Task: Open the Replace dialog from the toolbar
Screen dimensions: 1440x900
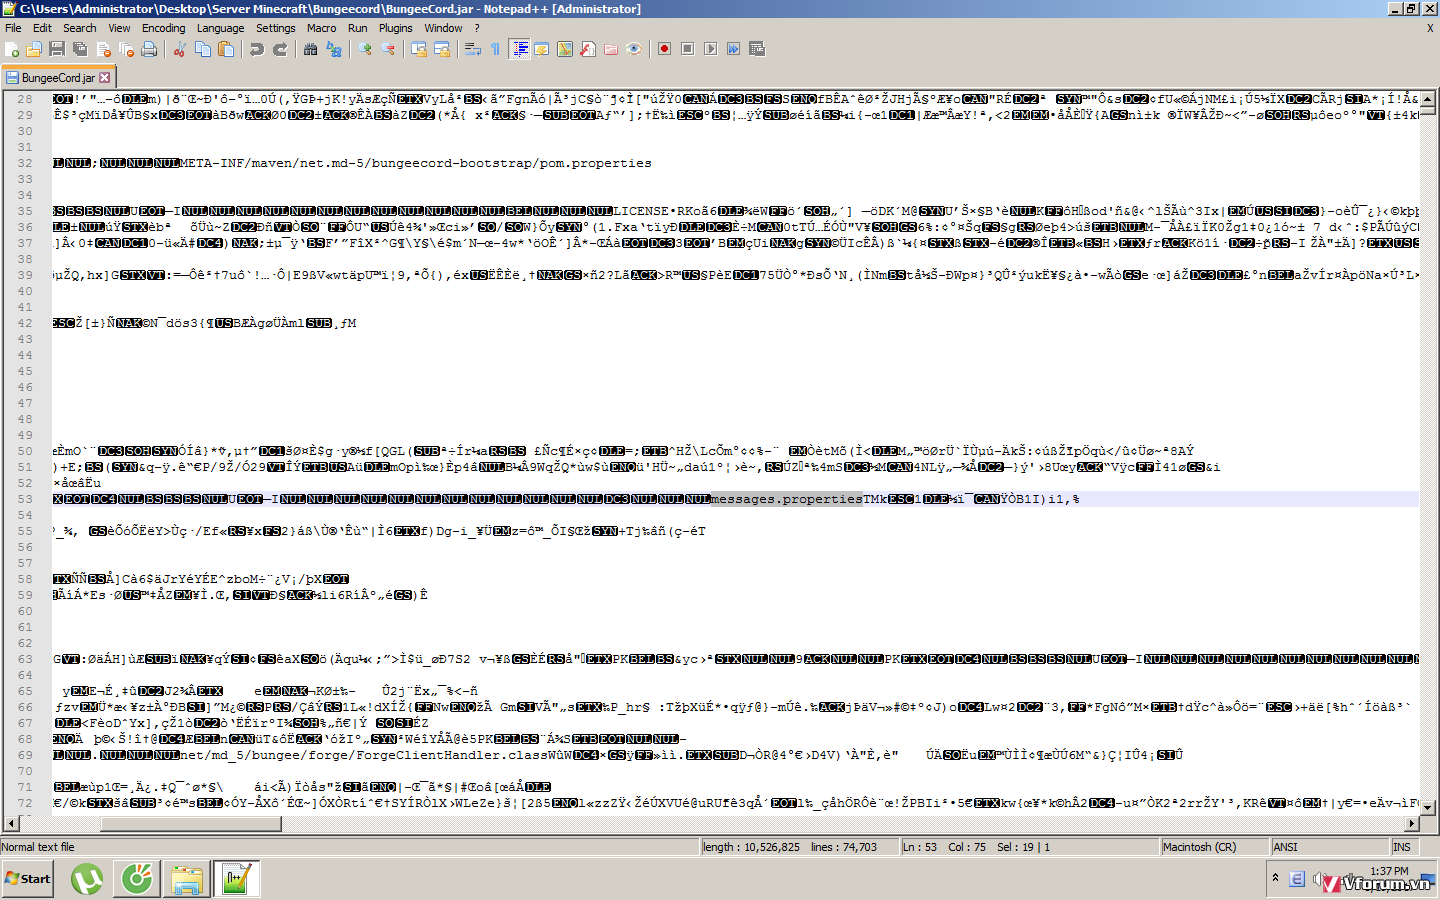Action: 334,49
